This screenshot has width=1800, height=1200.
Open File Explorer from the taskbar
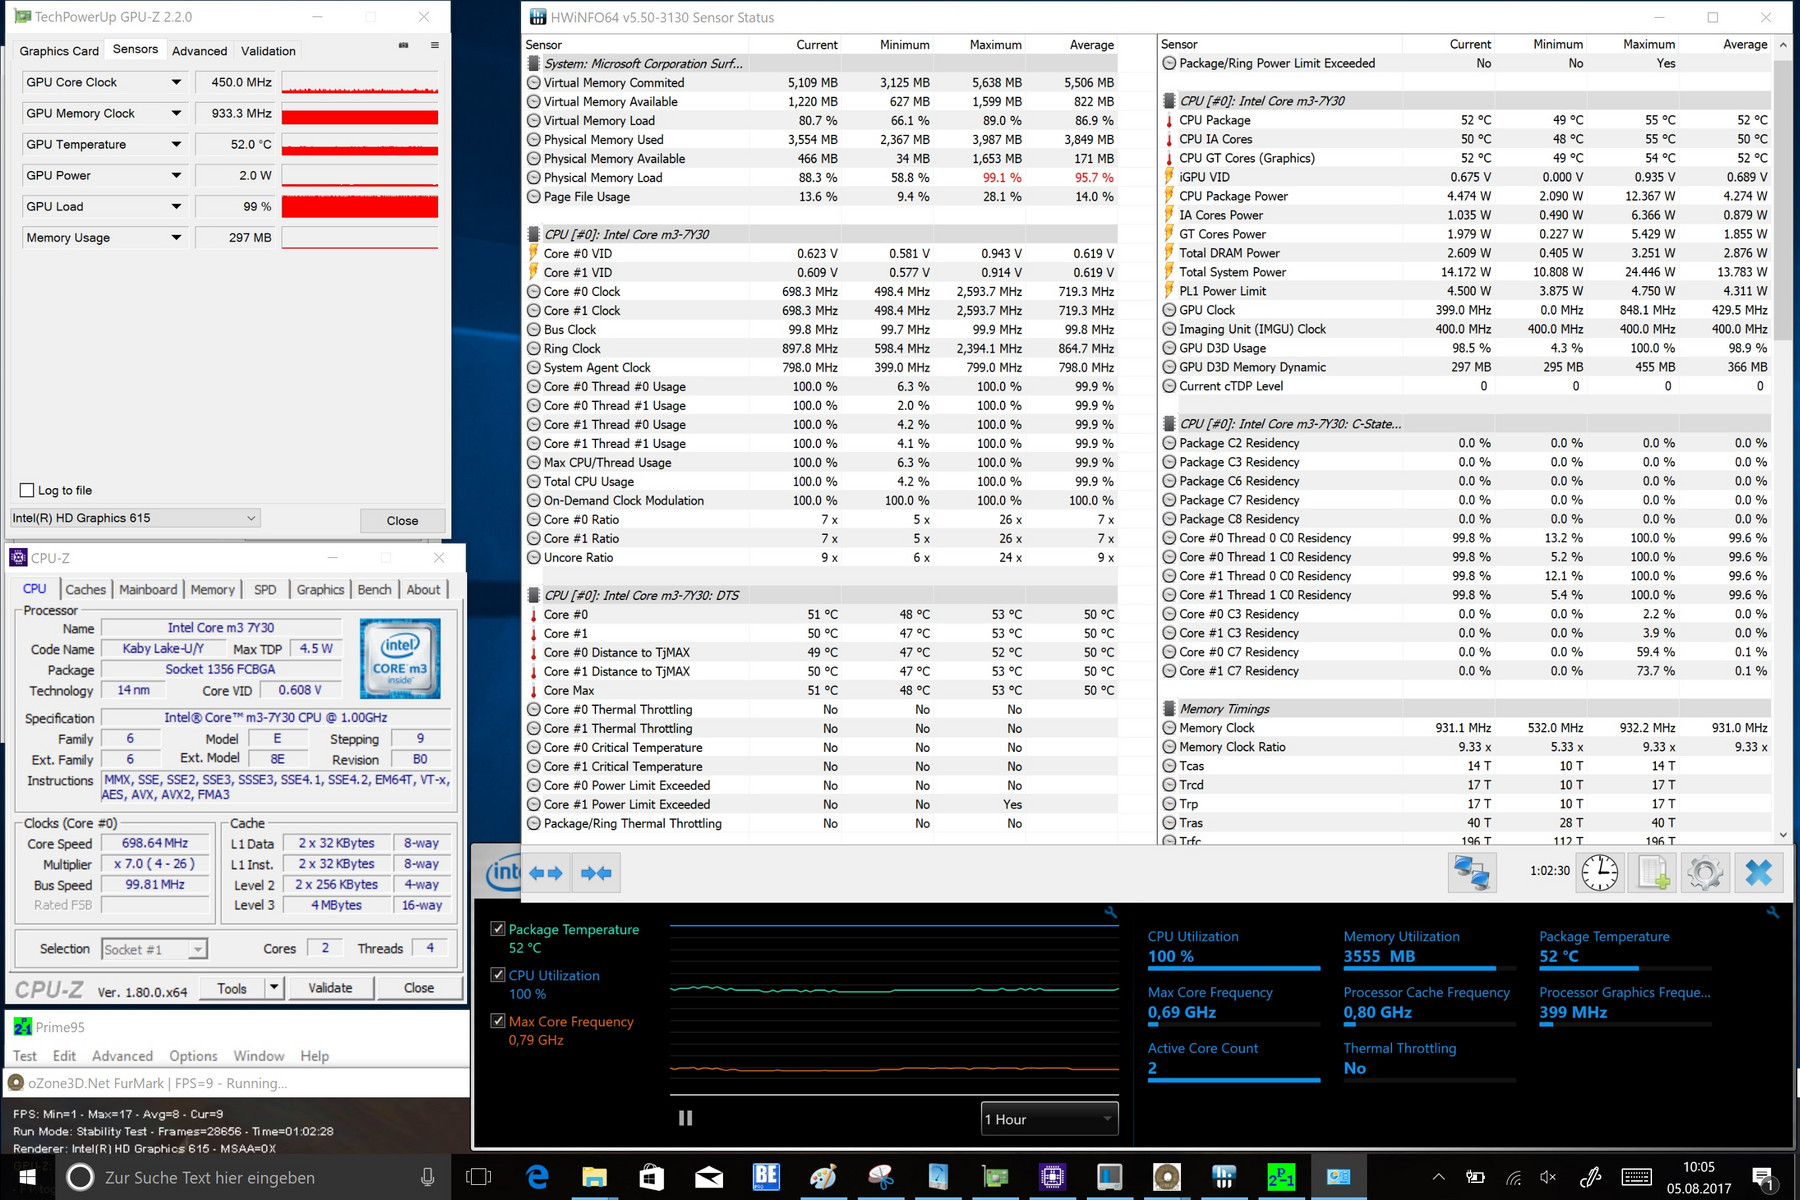(595, 1177)
